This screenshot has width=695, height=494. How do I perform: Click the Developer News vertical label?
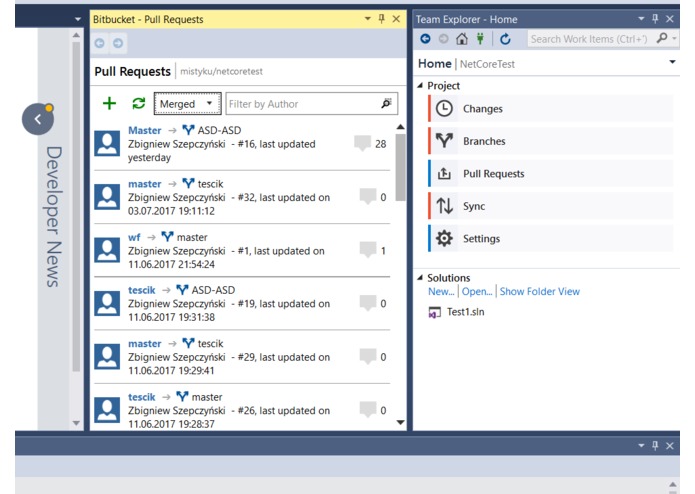click(53, 217)
